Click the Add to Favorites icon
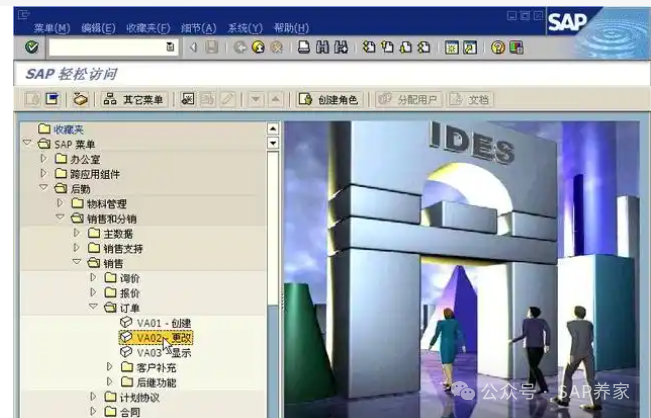The height and width of the screenshot is (418, 651). tap(188, 99)
